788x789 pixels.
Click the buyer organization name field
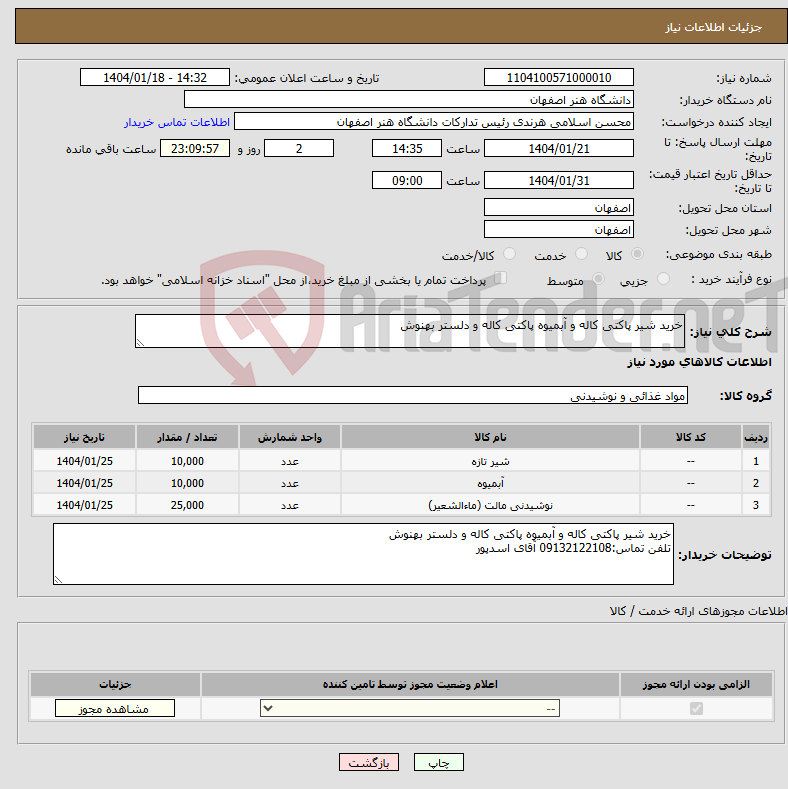pos(409,100)
